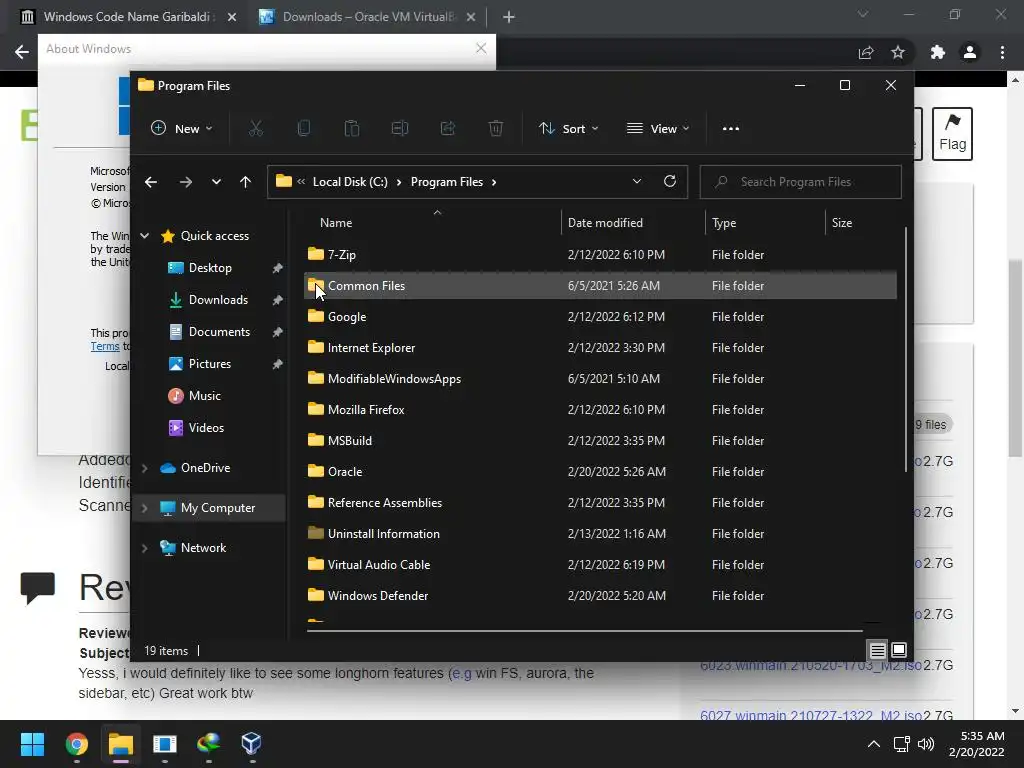Click the Terms link in About Windows
The image size is (1024, 768).
105,346
